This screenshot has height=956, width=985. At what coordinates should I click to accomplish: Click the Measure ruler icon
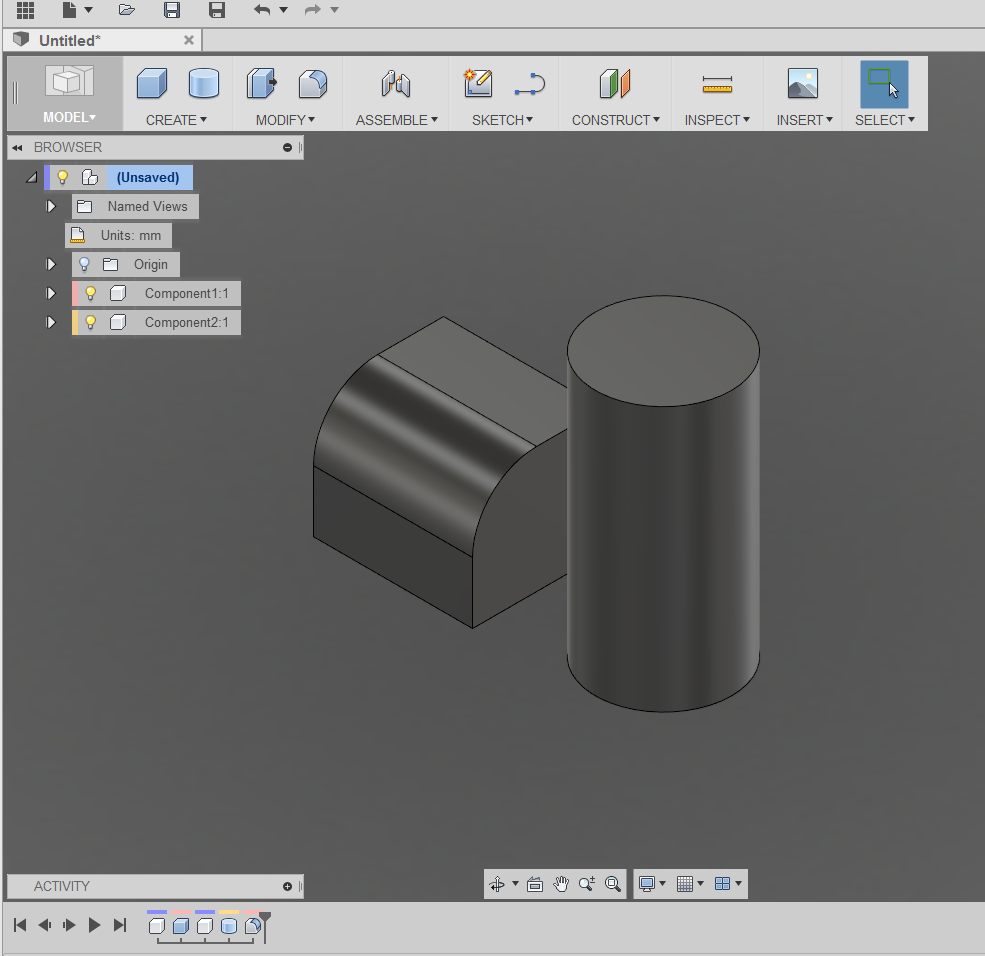pyautogui.click(x=717, y=84)
